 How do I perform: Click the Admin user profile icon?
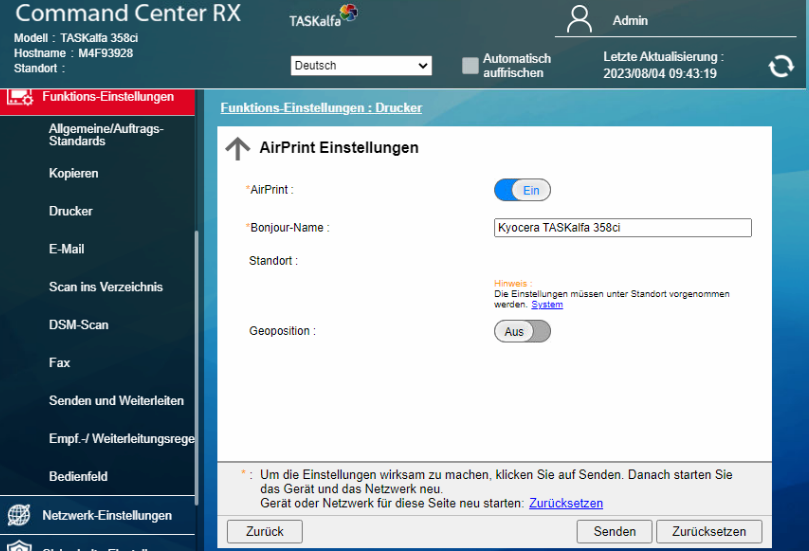(x=580, y=20)
